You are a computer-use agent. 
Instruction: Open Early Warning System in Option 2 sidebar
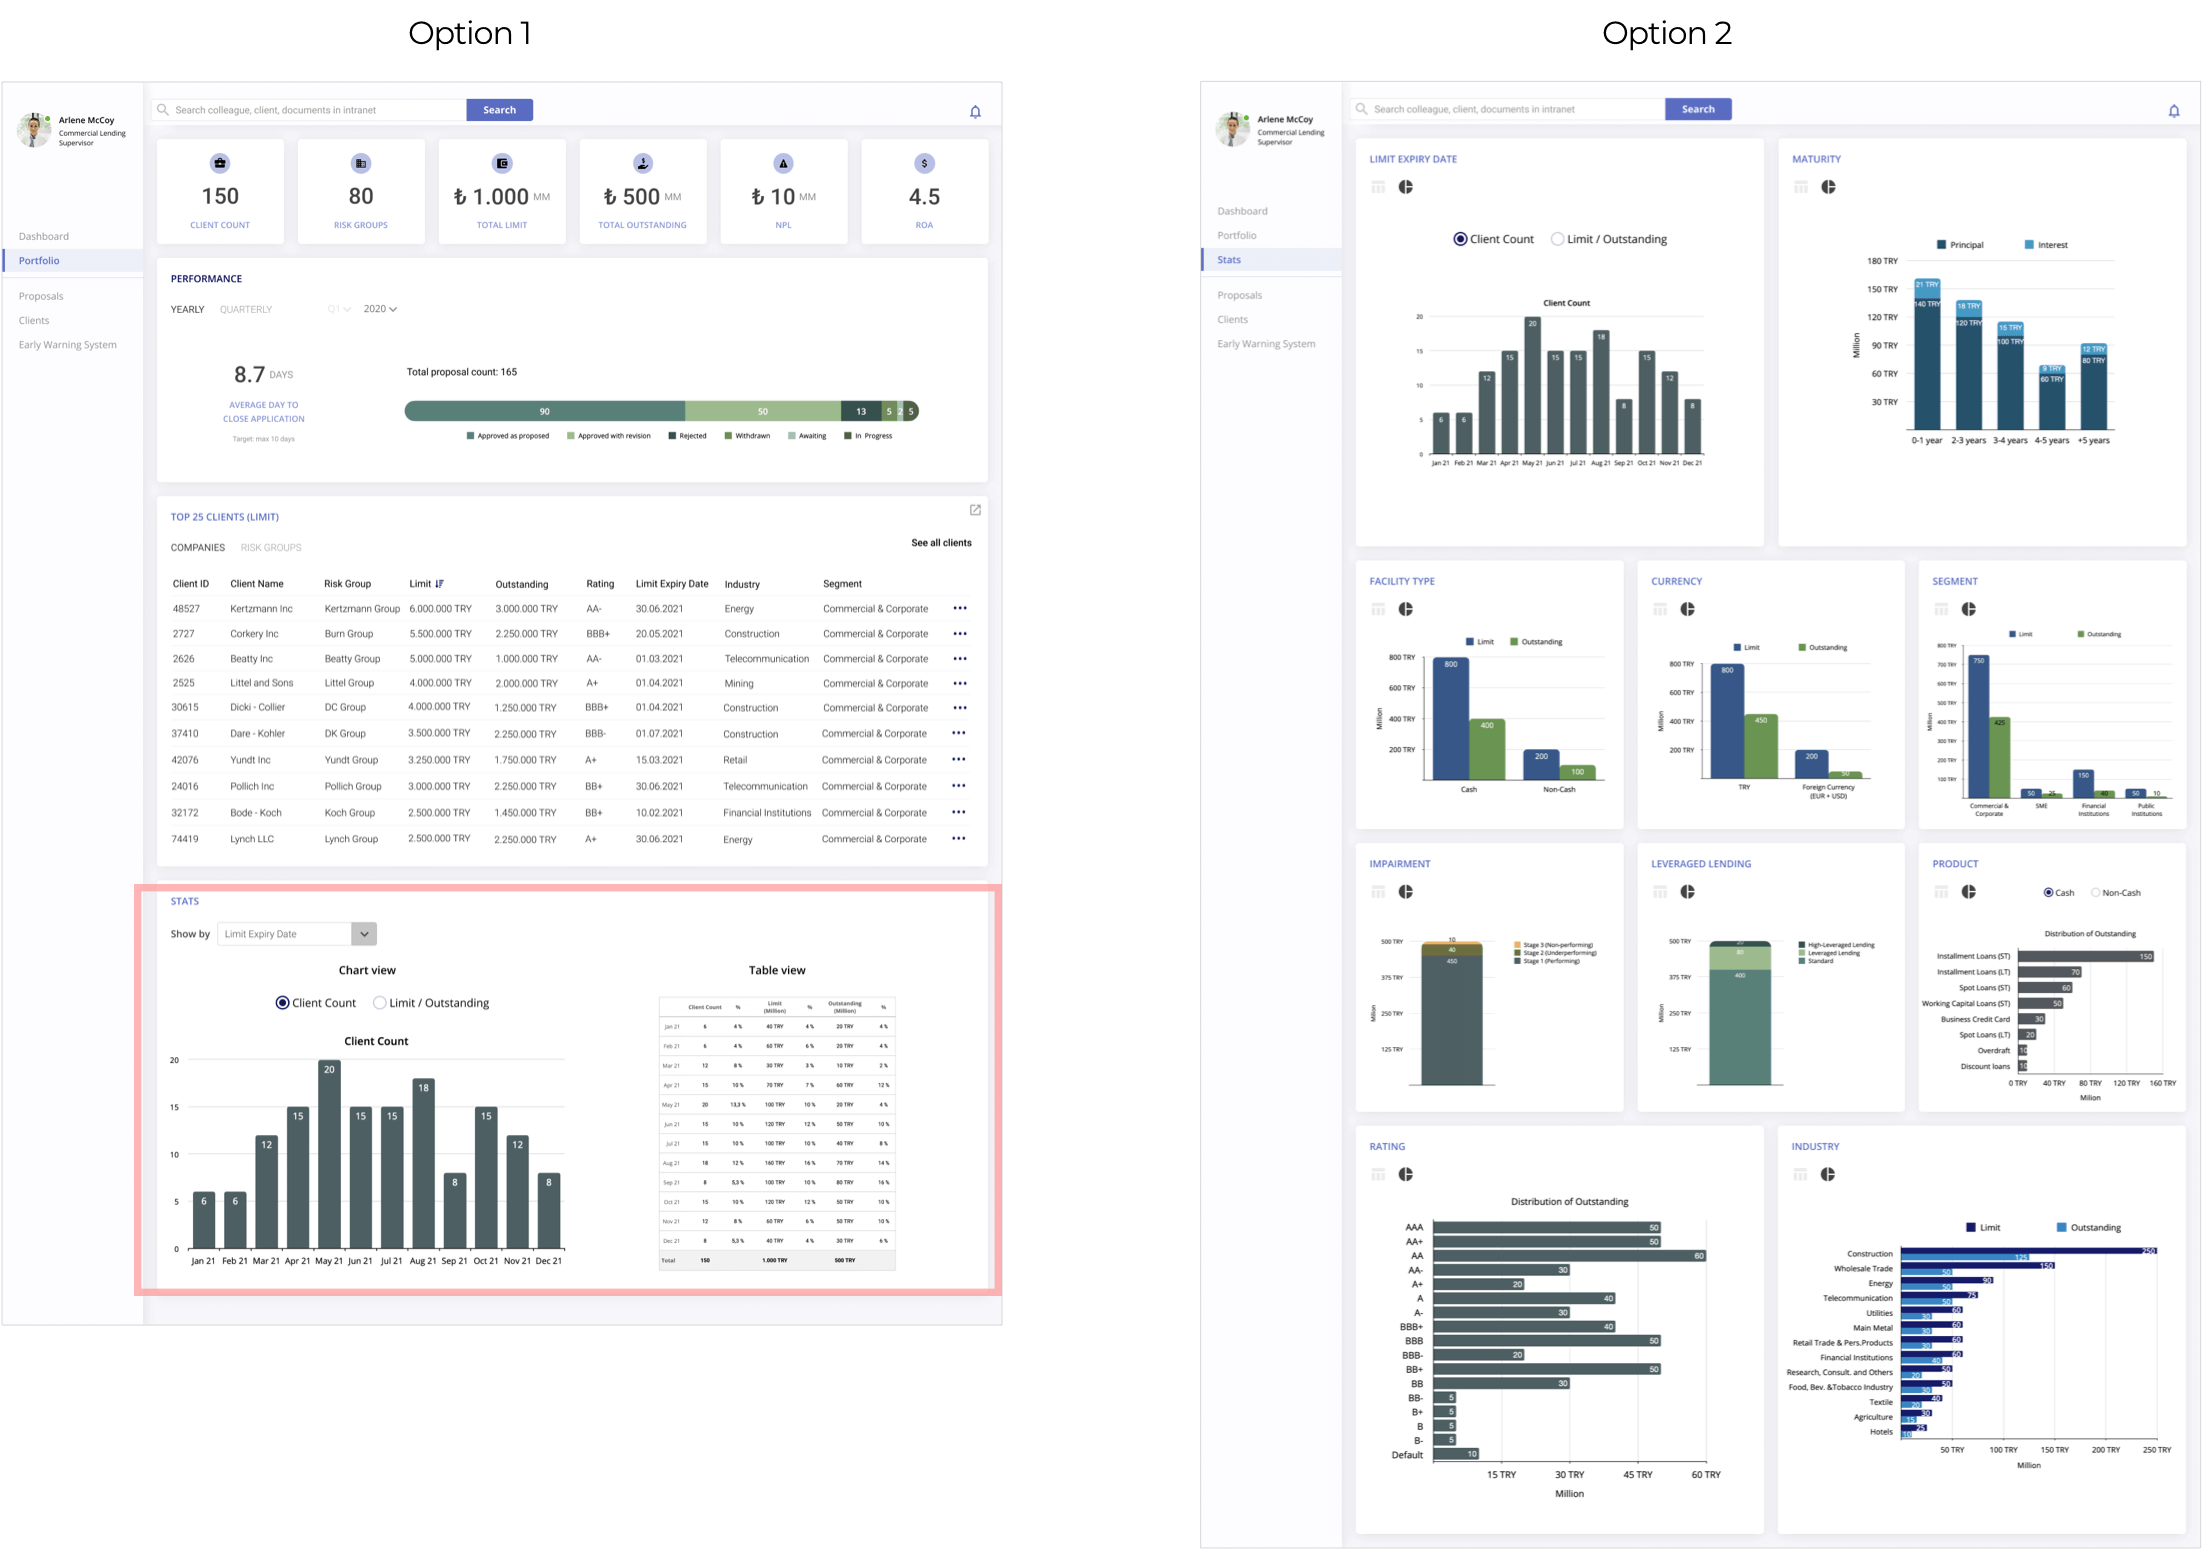(x=1266, y=344)
